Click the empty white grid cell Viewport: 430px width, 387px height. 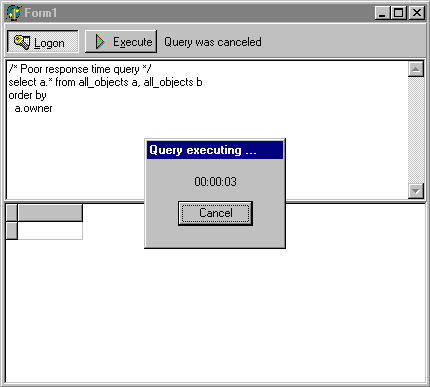(50, 231)
